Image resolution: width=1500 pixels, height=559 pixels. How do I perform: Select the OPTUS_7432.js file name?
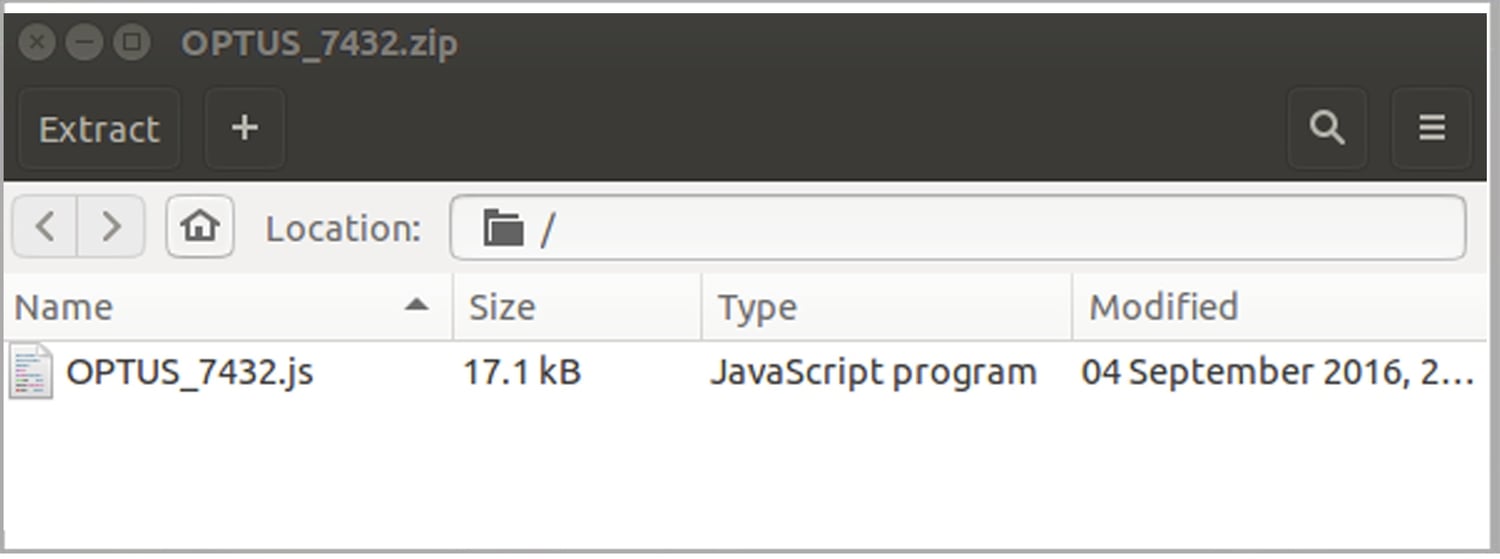click(x=190, y=372)
